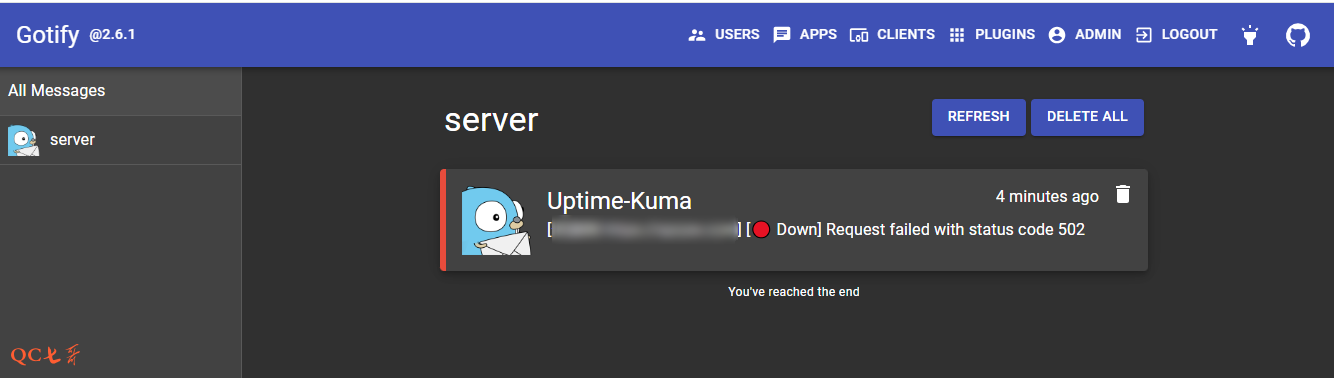Click the '4 minutes ago' timestamp

click(1047, 196)
